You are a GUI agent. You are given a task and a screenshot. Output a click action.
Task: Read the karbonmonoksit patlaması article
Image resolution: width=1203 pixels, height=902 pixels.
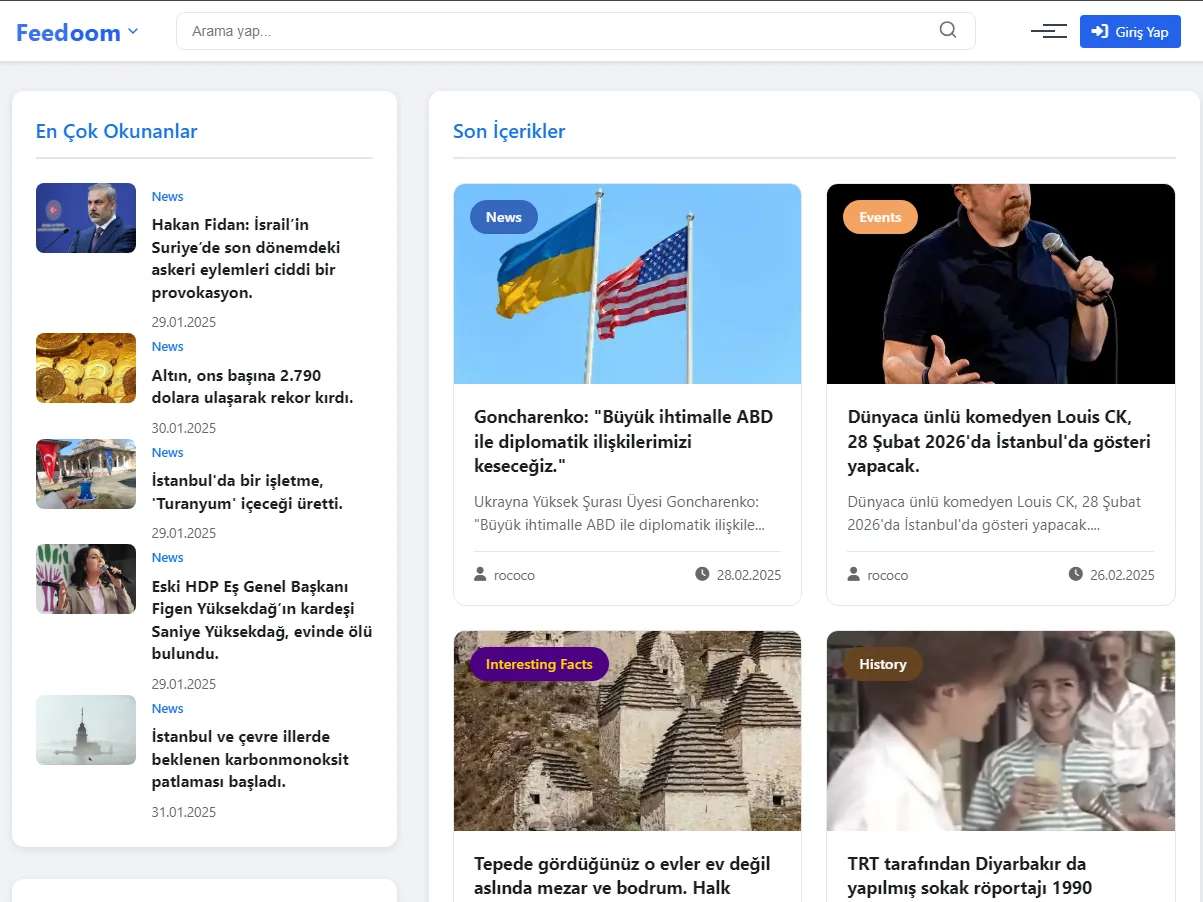(x=250, y=759)
